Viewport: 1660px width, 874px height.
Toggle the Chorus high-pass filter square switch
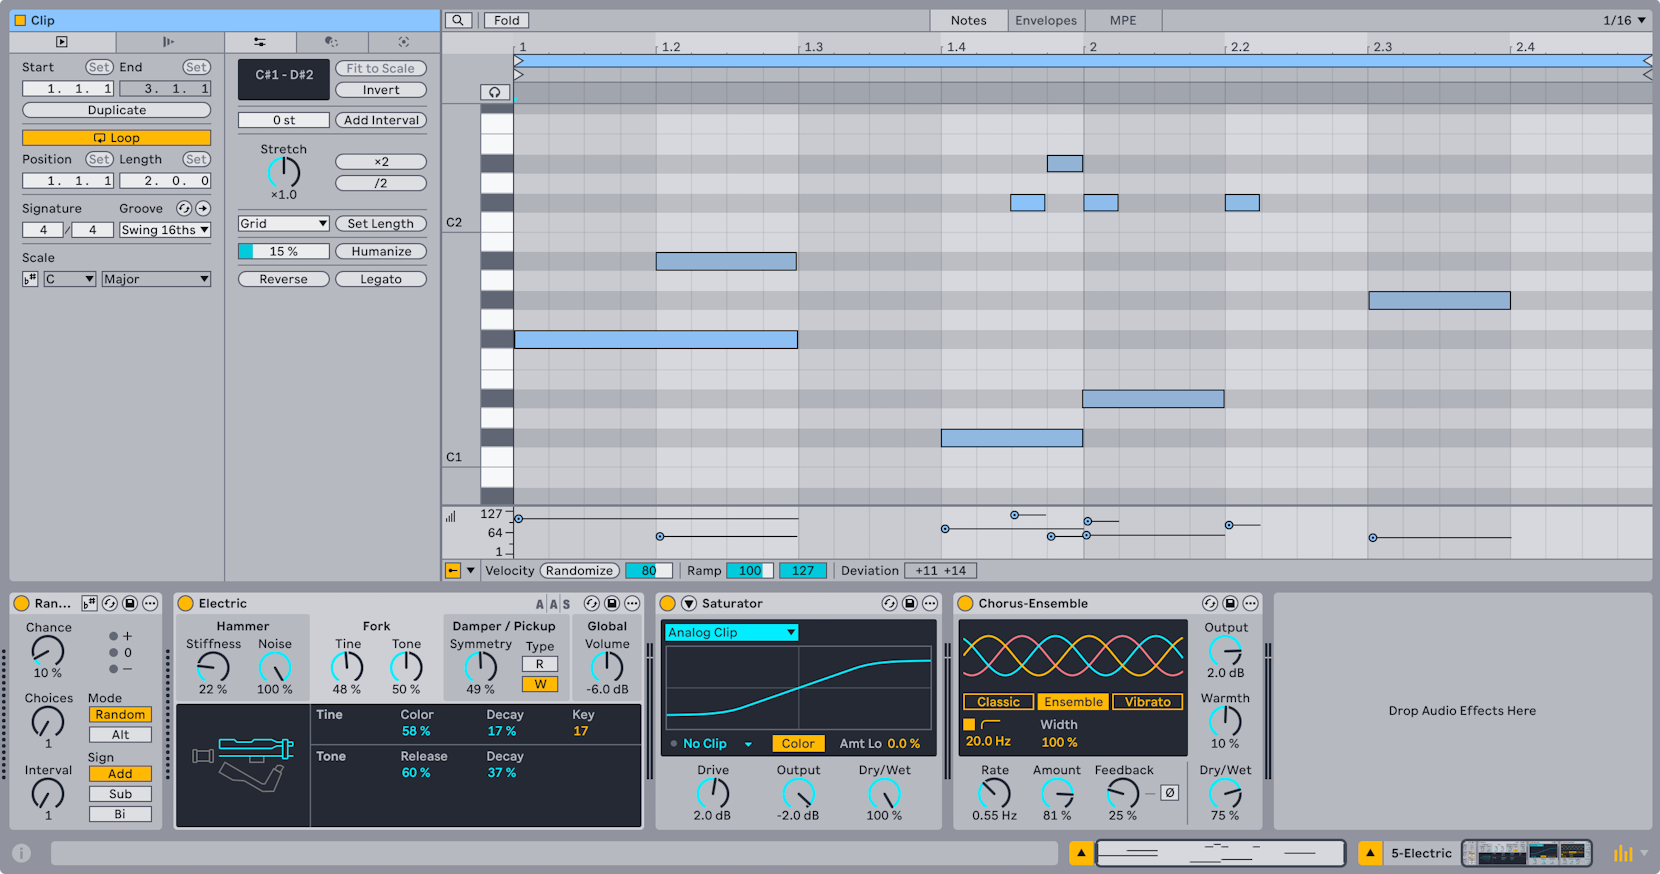tap(969, 724)
